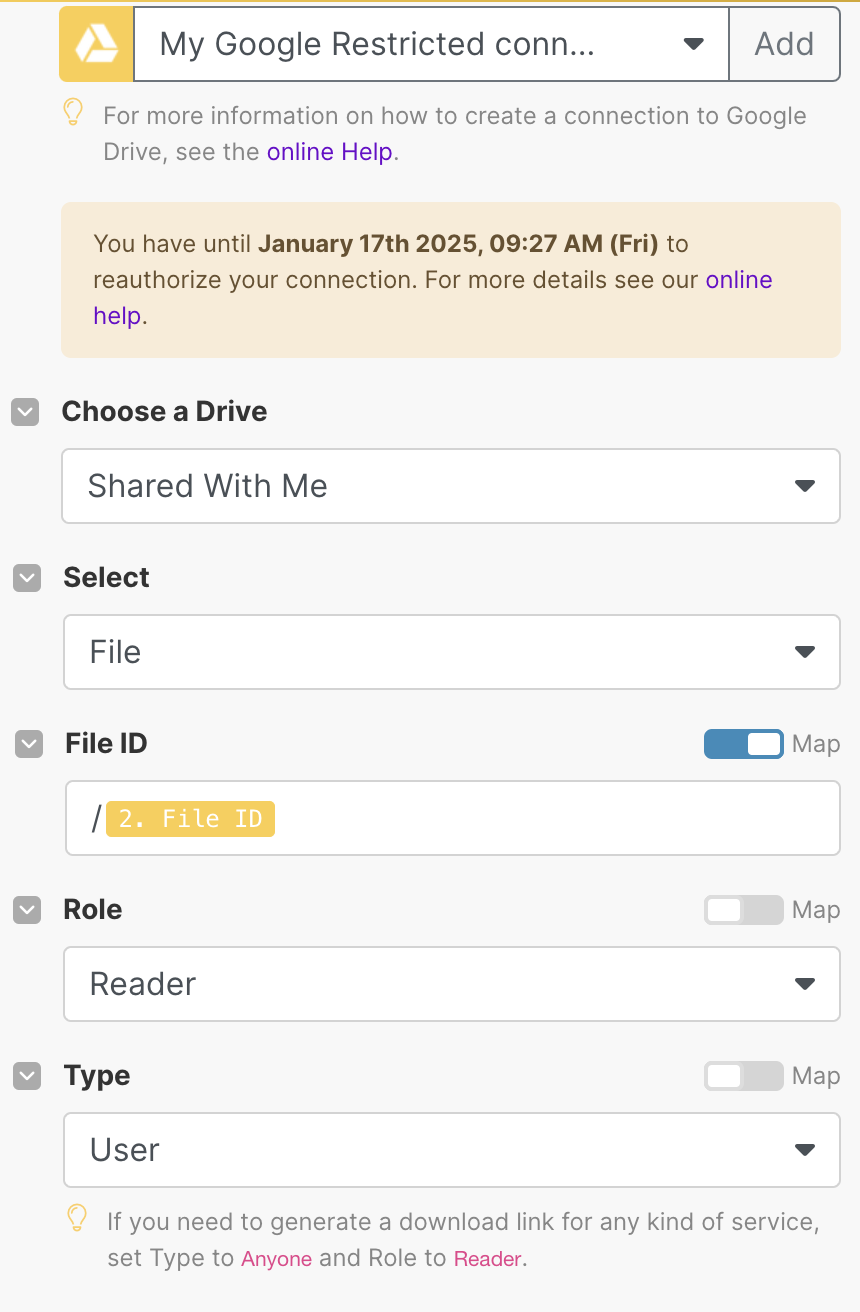Enable the Role Map toggle

pyautogui.click(x=743, y=910)
